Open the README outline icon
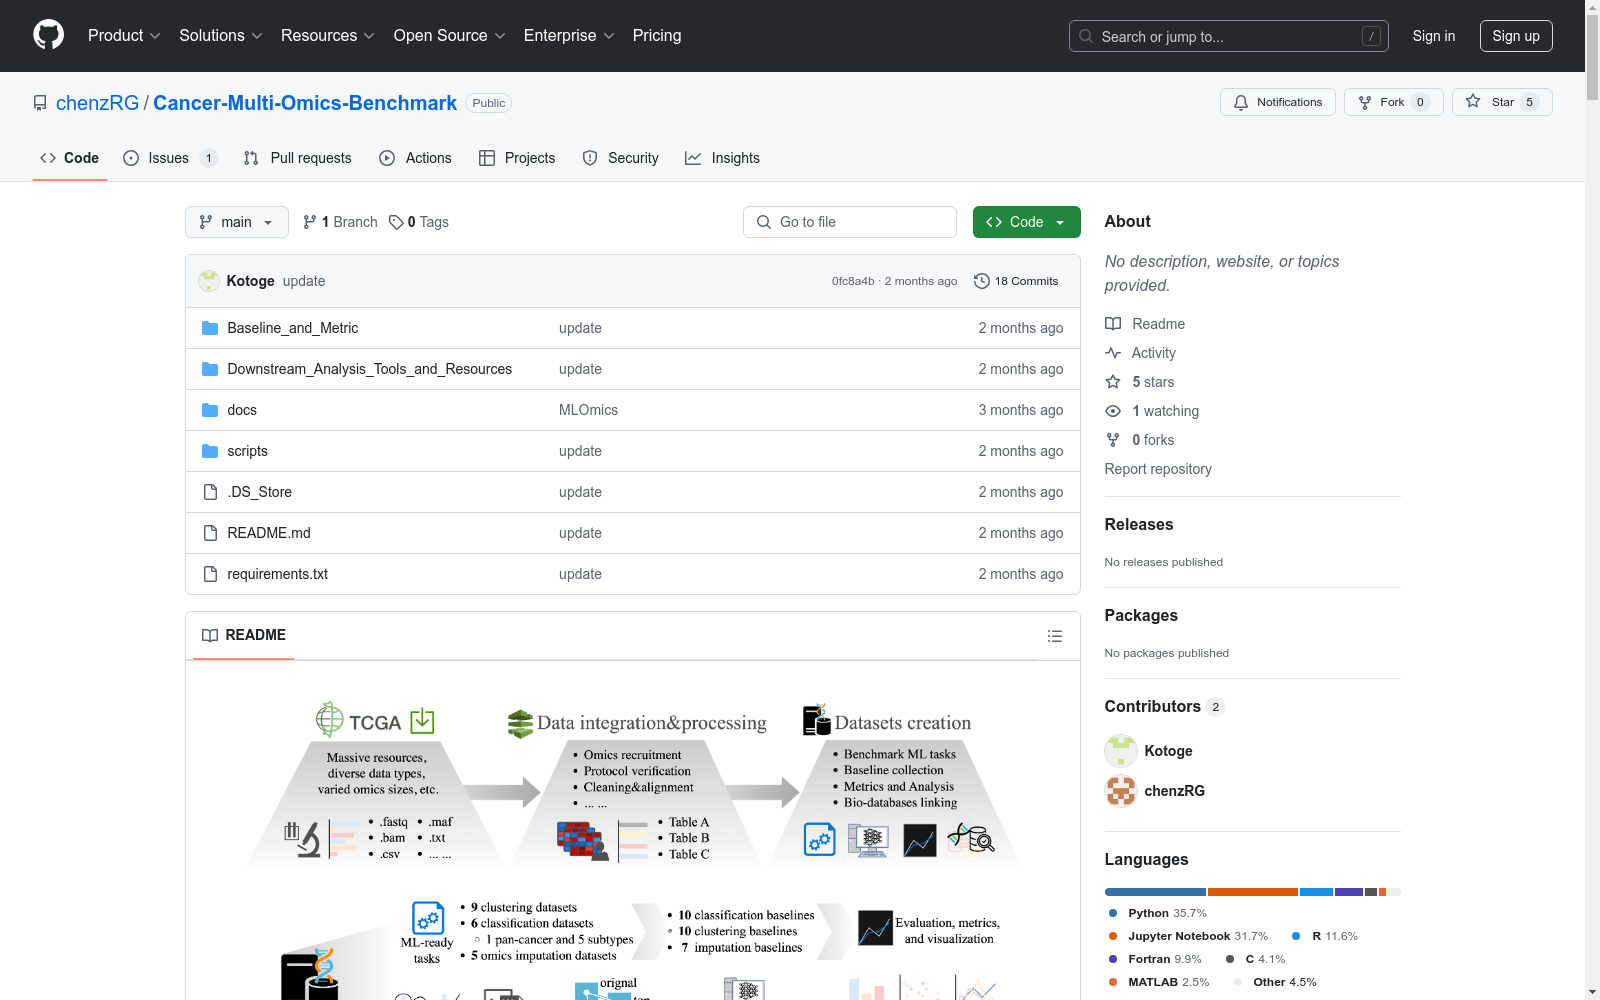The image size is (1600, 1000). pos(1054,636)
